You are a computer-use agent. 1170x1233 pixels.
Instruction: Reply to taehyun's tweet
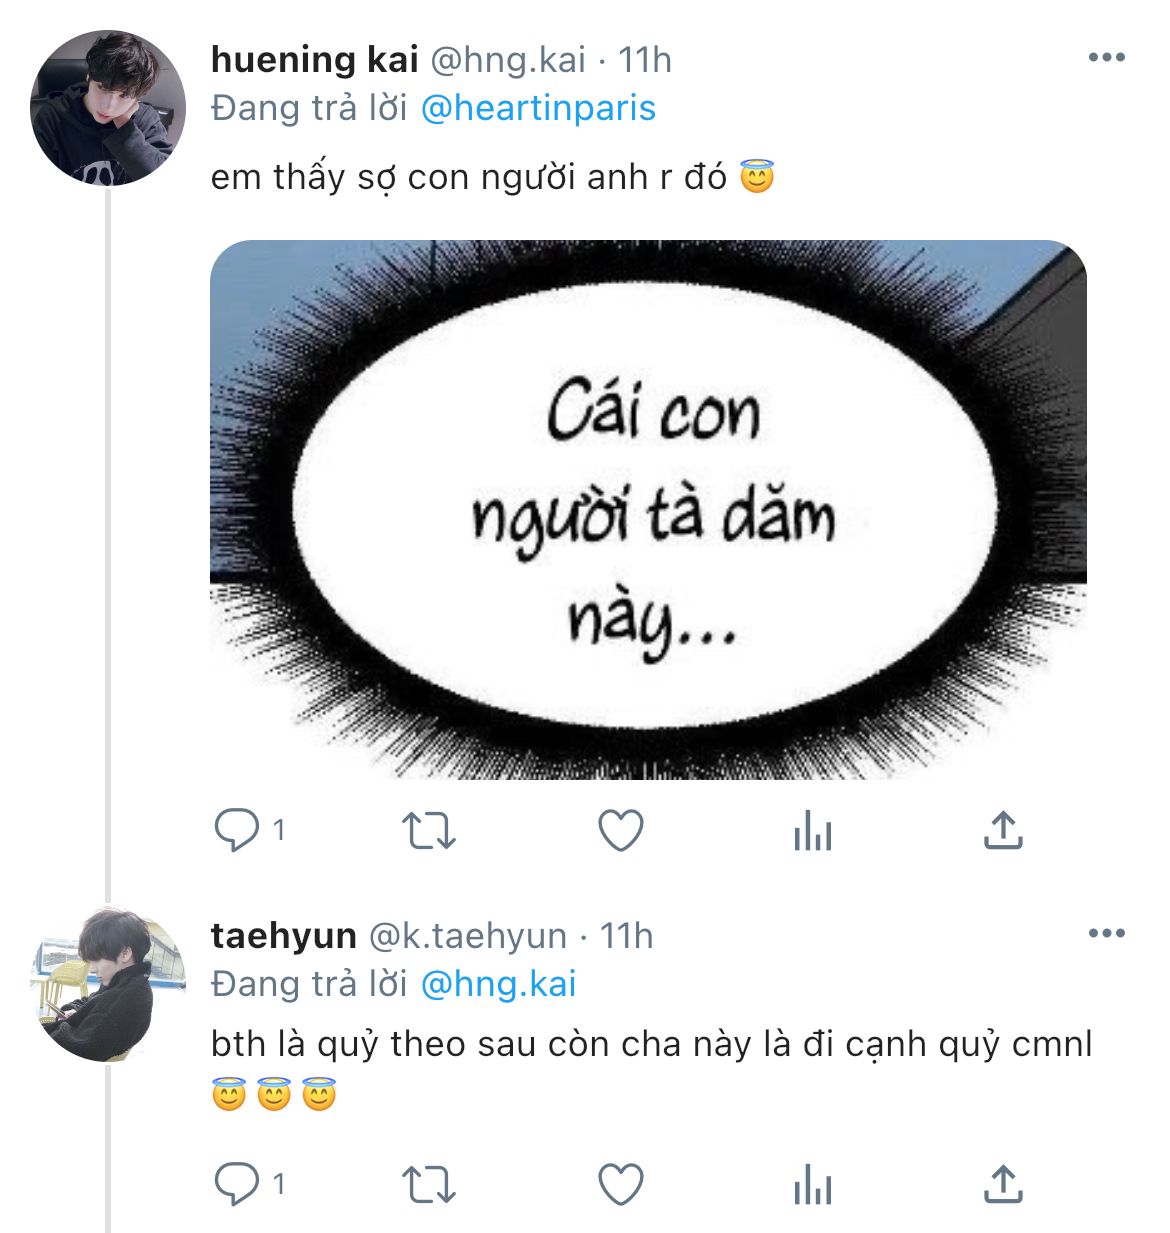pyautogui.click(x=237, y=1185)
